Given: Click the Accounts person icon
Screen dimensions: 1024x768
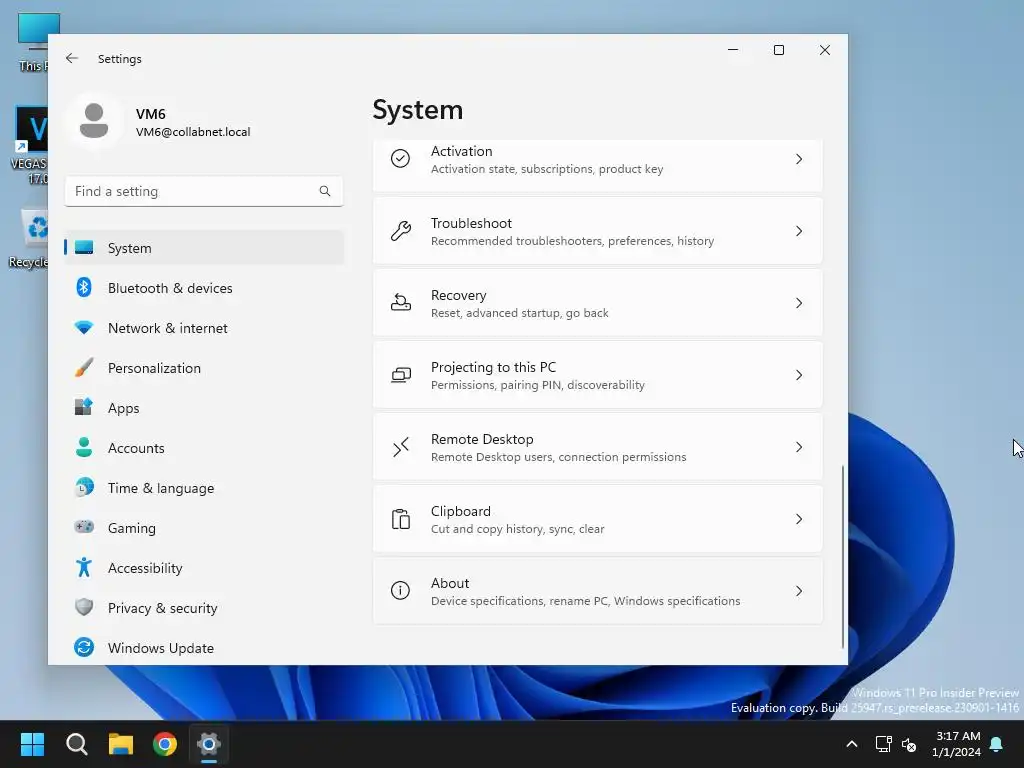Looking at the screenshot, I should [x=84, y=447].
